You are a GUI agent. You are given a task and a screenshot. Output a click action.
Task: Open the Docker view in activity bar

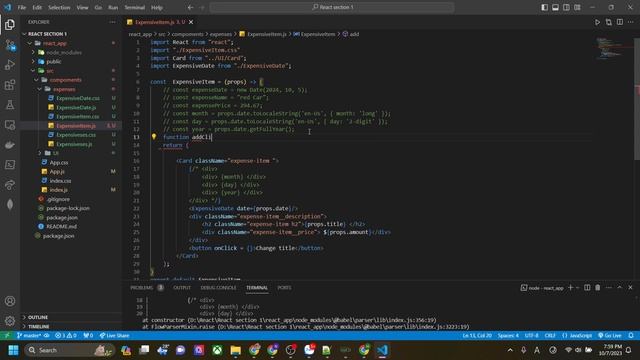coord(10,145)
